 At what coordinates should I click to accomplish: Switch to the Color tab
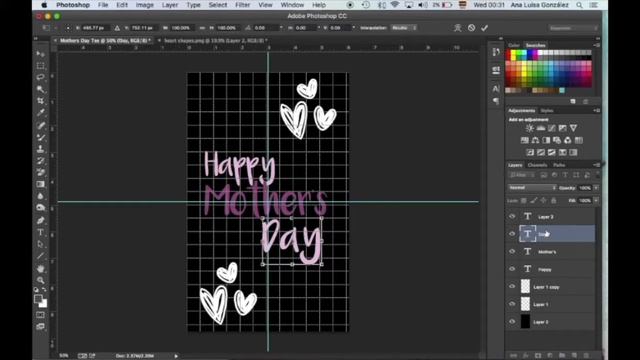point(514,45)
